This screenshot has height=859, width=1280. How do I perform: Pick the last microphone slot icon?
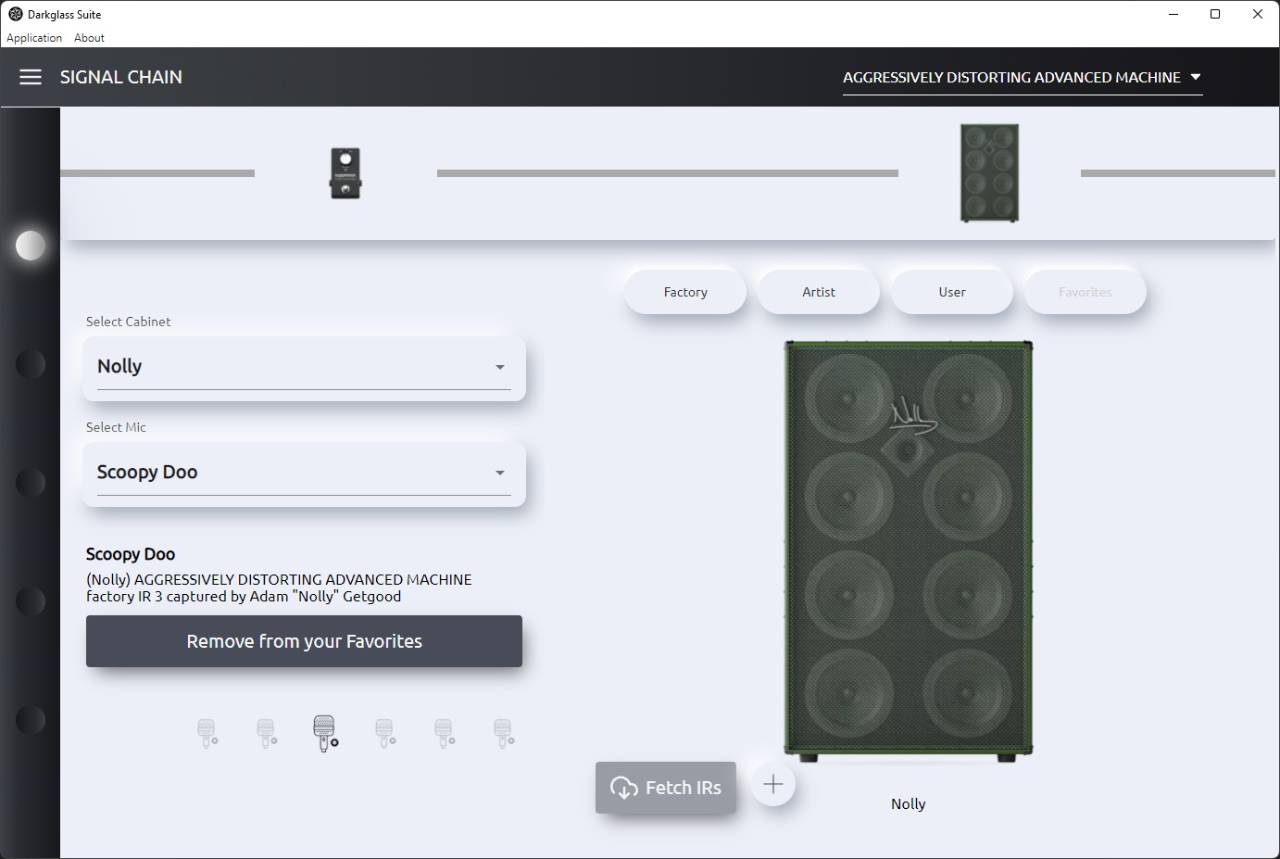pyautogui.click(x=503, y=733)
